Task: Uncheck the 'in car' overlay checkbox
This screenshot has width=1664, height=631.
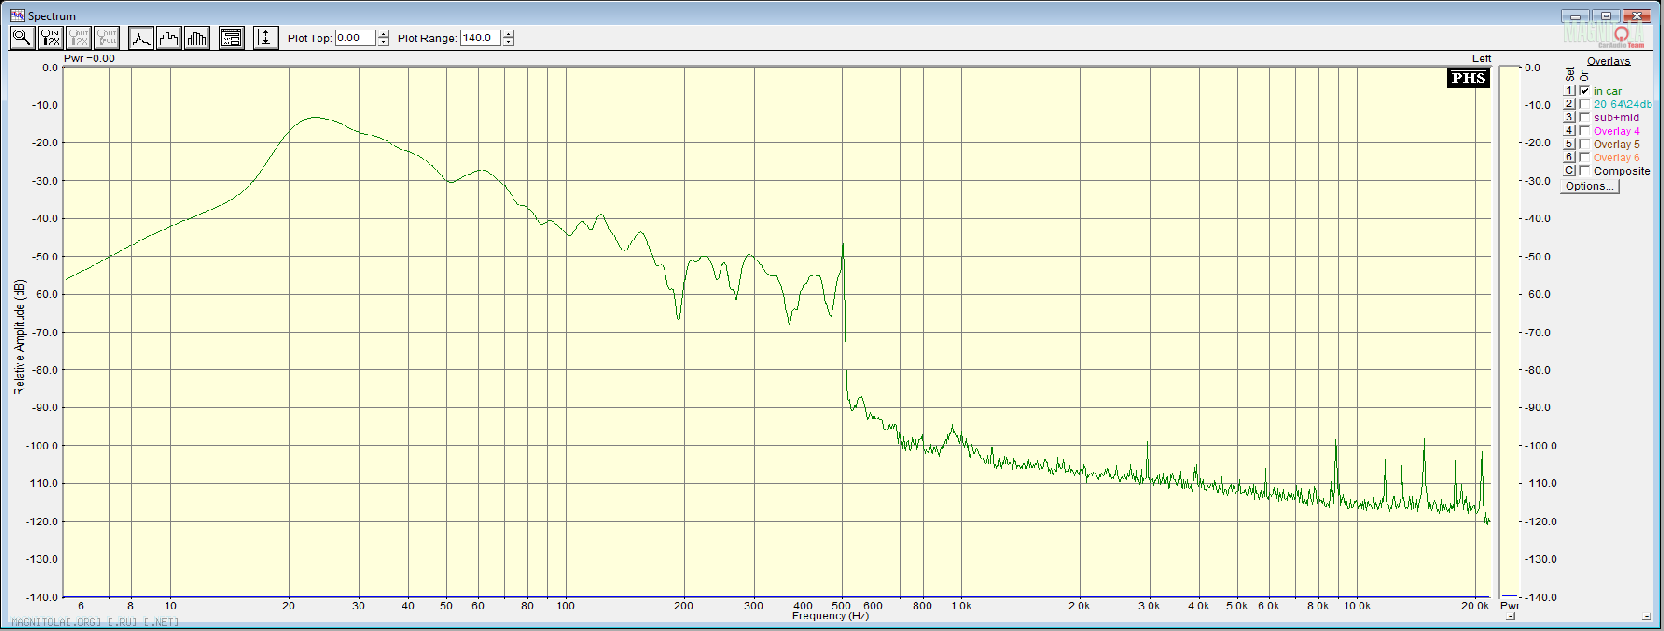Action: 1584,90
